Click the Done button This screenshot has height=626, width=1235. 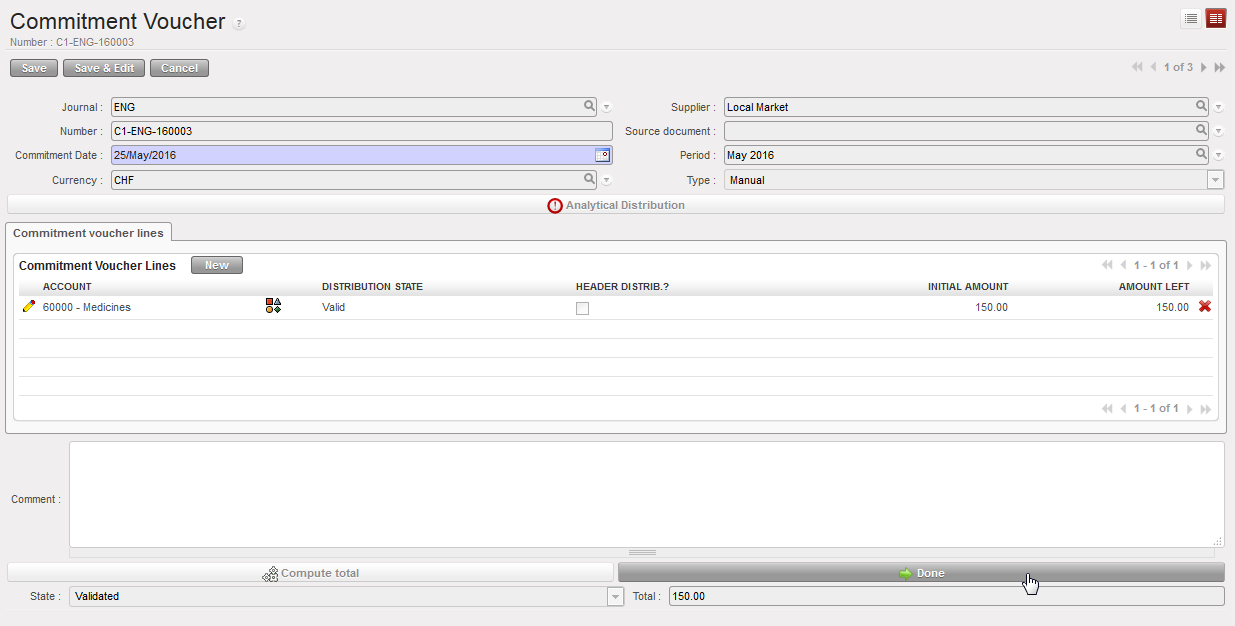[920, 573]
